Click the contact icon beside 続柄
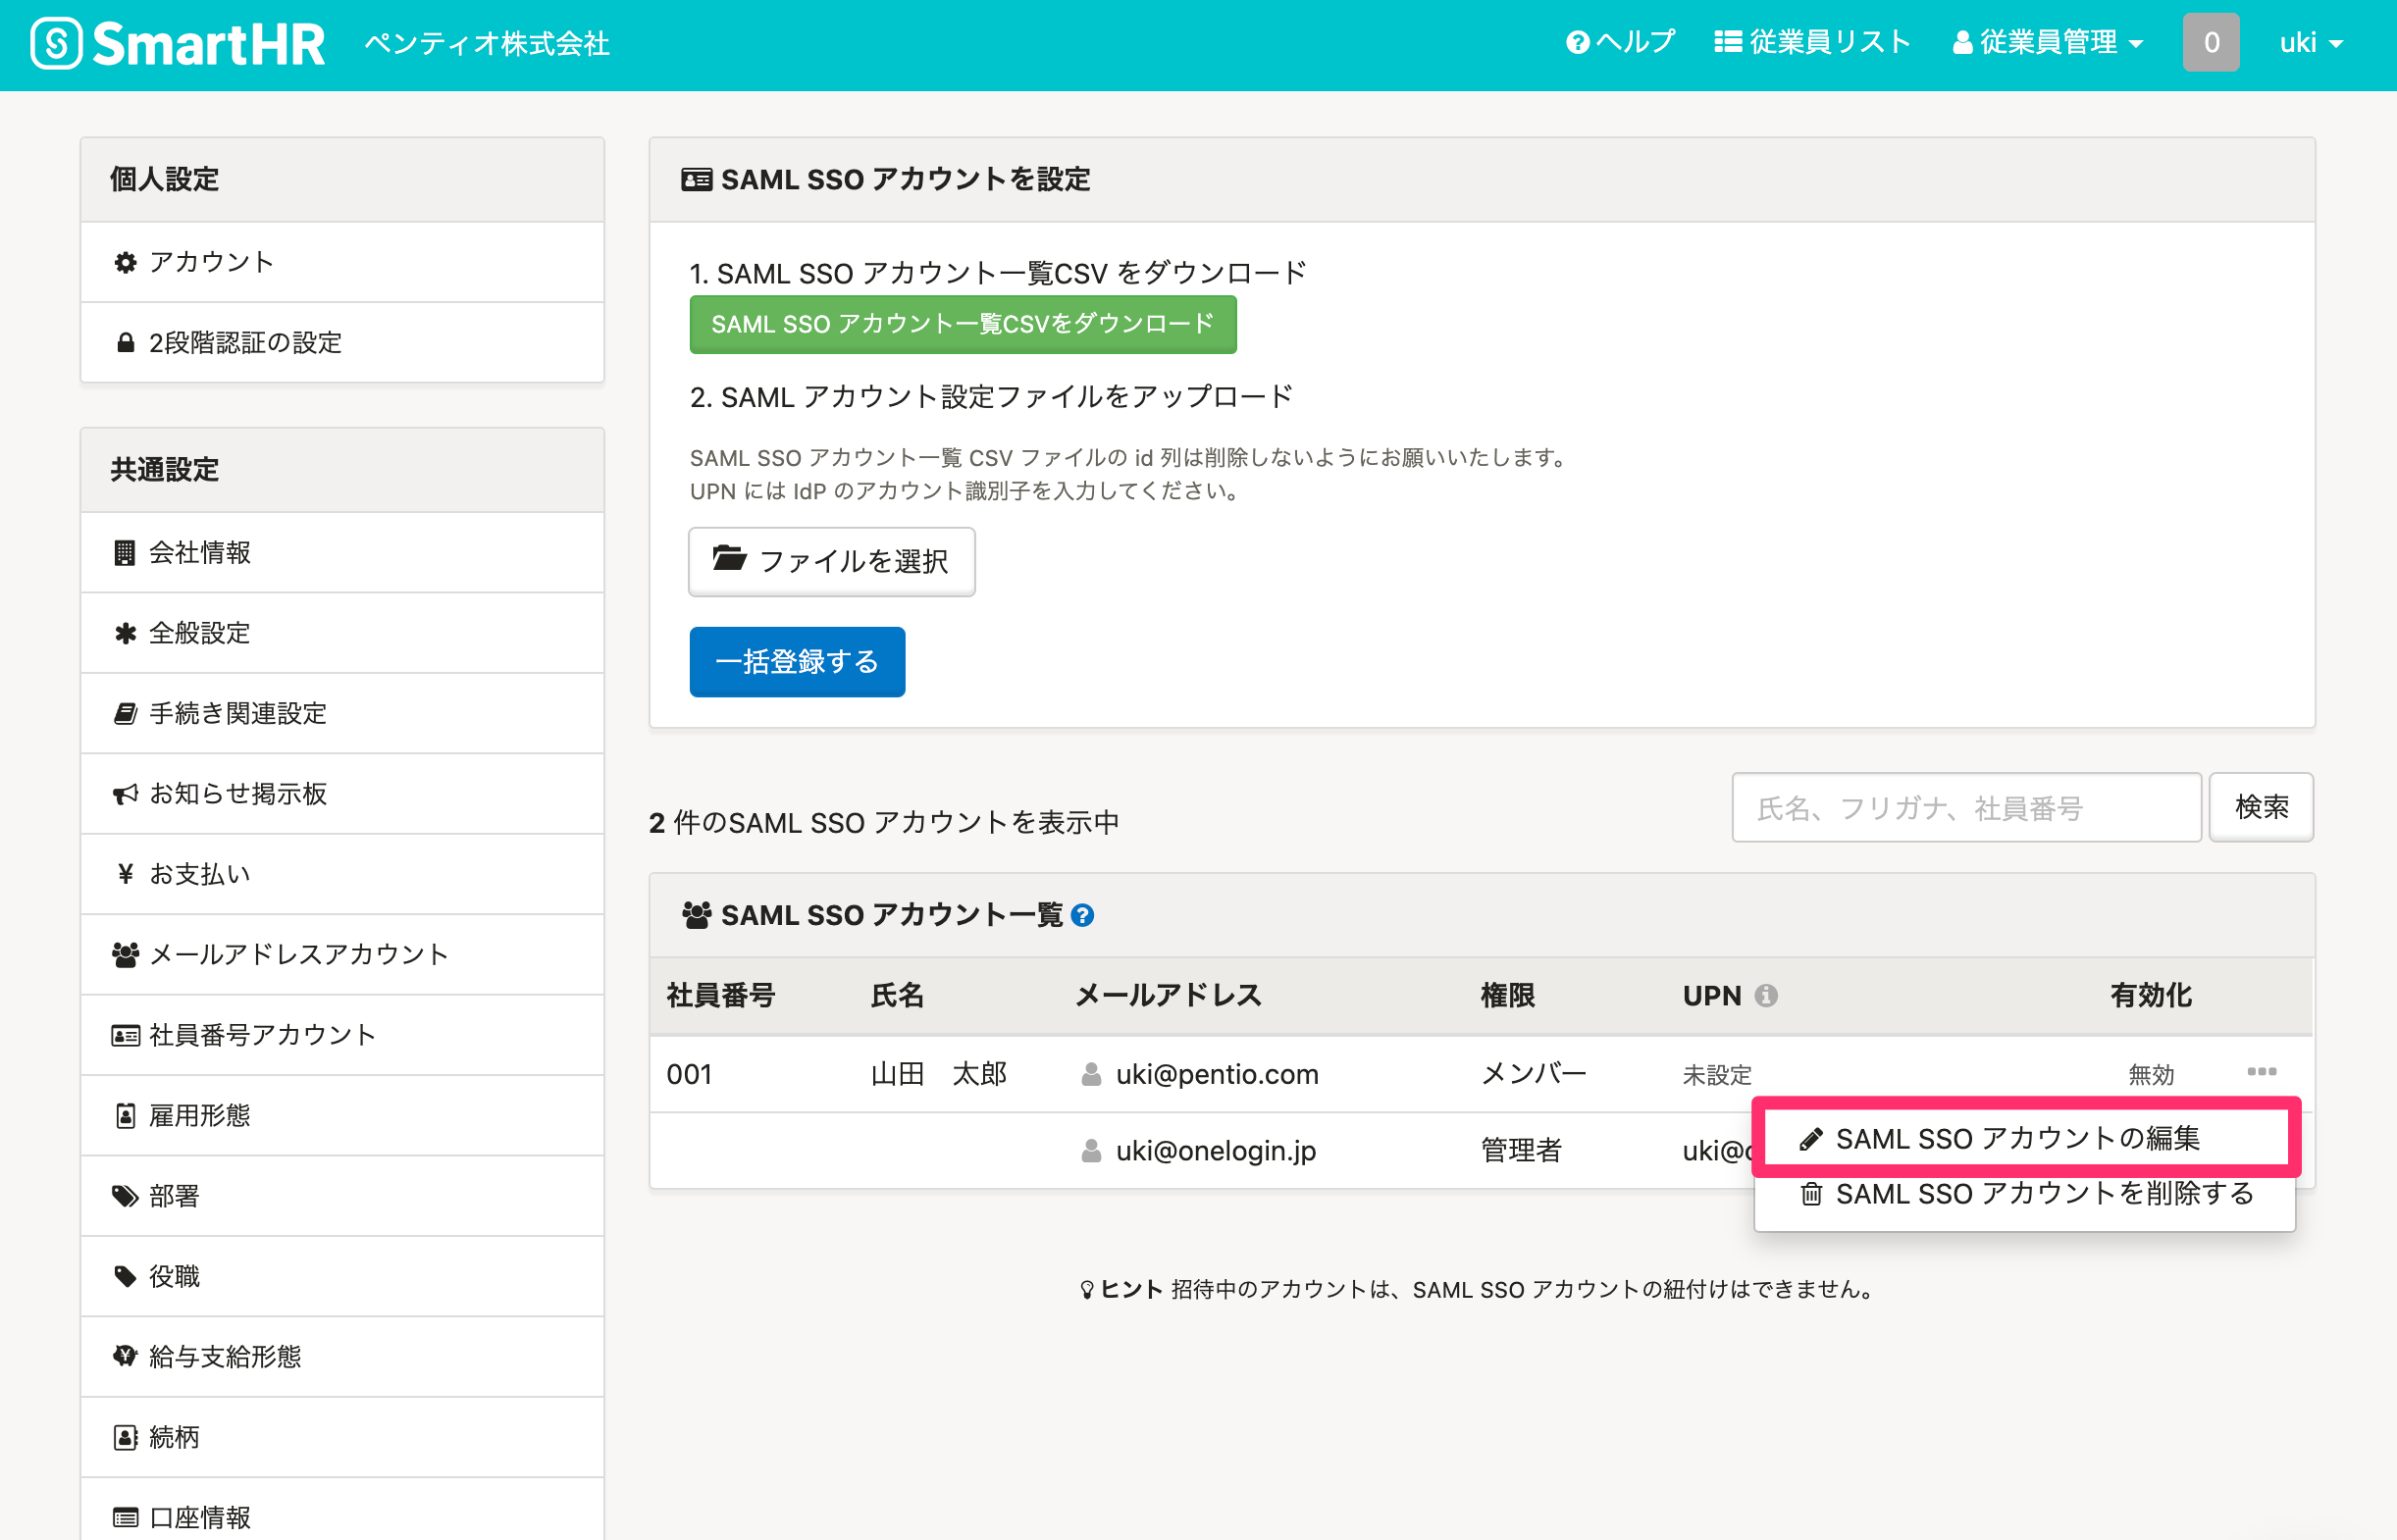The image size is (2397, 1540). [x=125, y=1437]
